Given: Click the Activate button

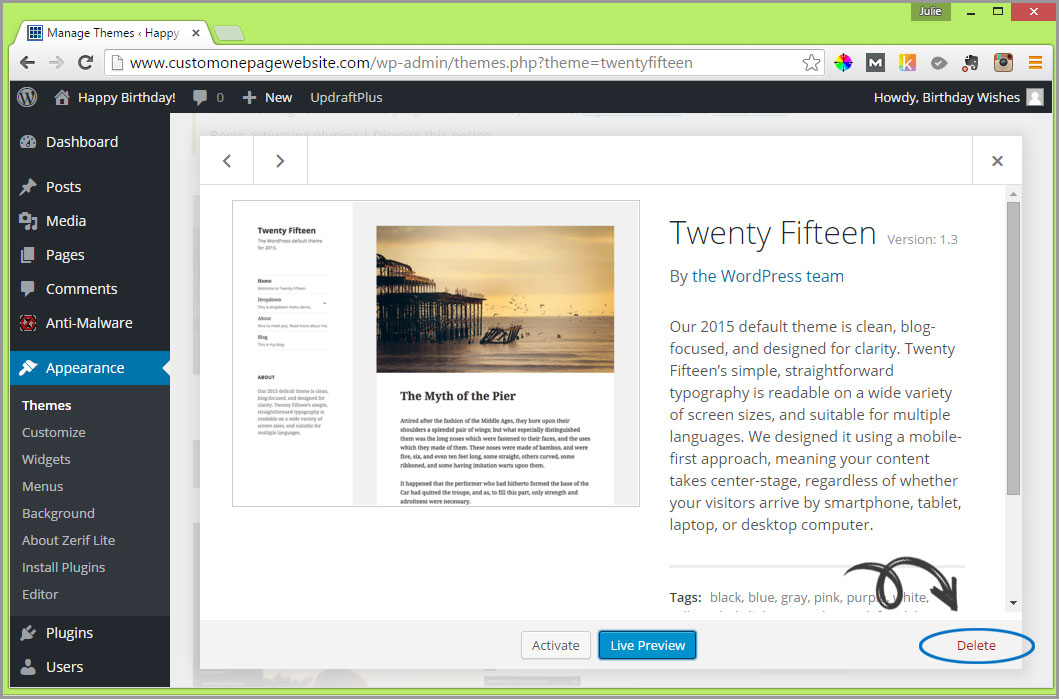Looking at the screenshot, I should pyautogui.click(x=556, y=645).
